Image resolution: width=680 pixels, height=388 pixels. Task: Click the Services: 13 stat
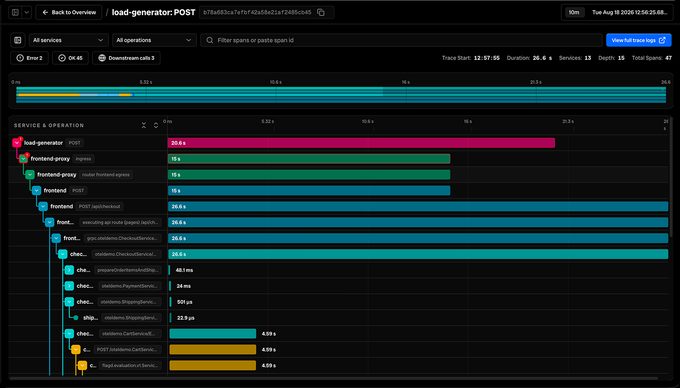(575, 58)
